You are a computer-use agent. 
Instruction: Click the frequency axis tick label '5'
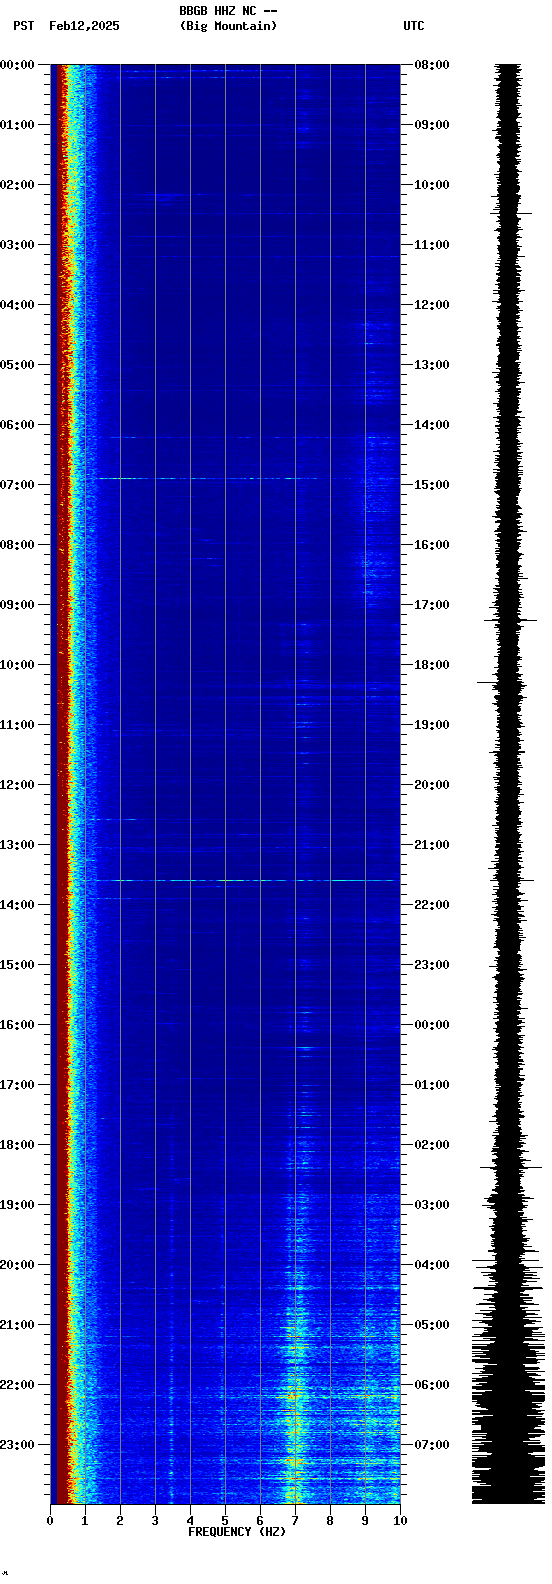click(x=225, y=1521)
